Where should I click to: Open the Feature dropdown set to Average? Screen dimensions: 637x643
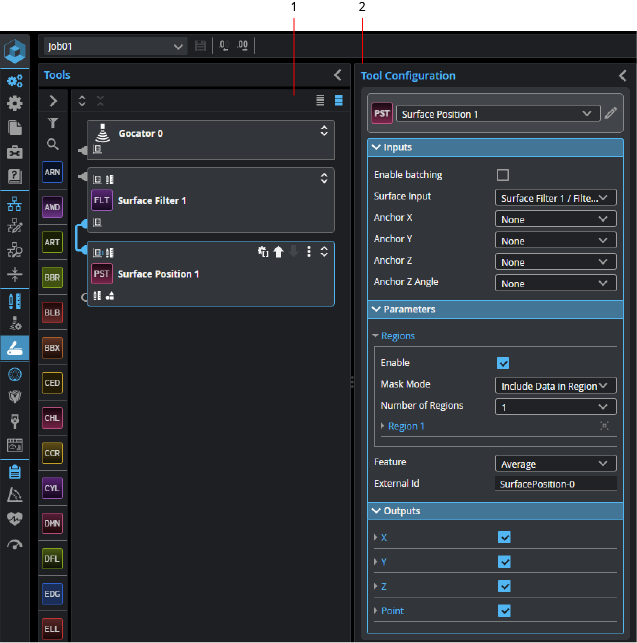[x=555, y=464]
